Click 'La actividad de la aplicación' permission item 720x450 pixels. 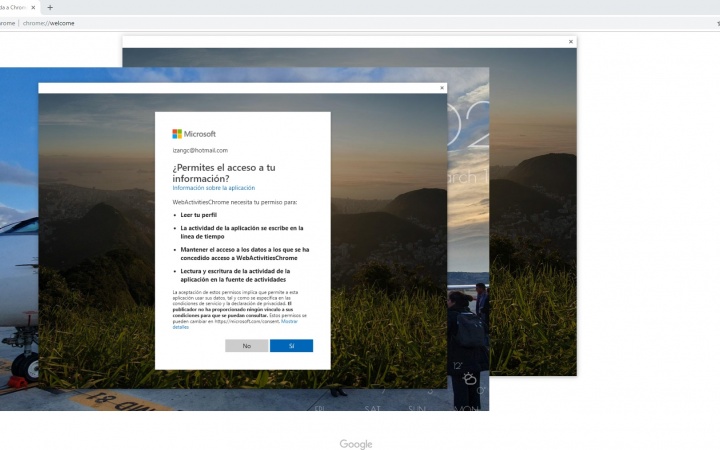tap(242, 232)
